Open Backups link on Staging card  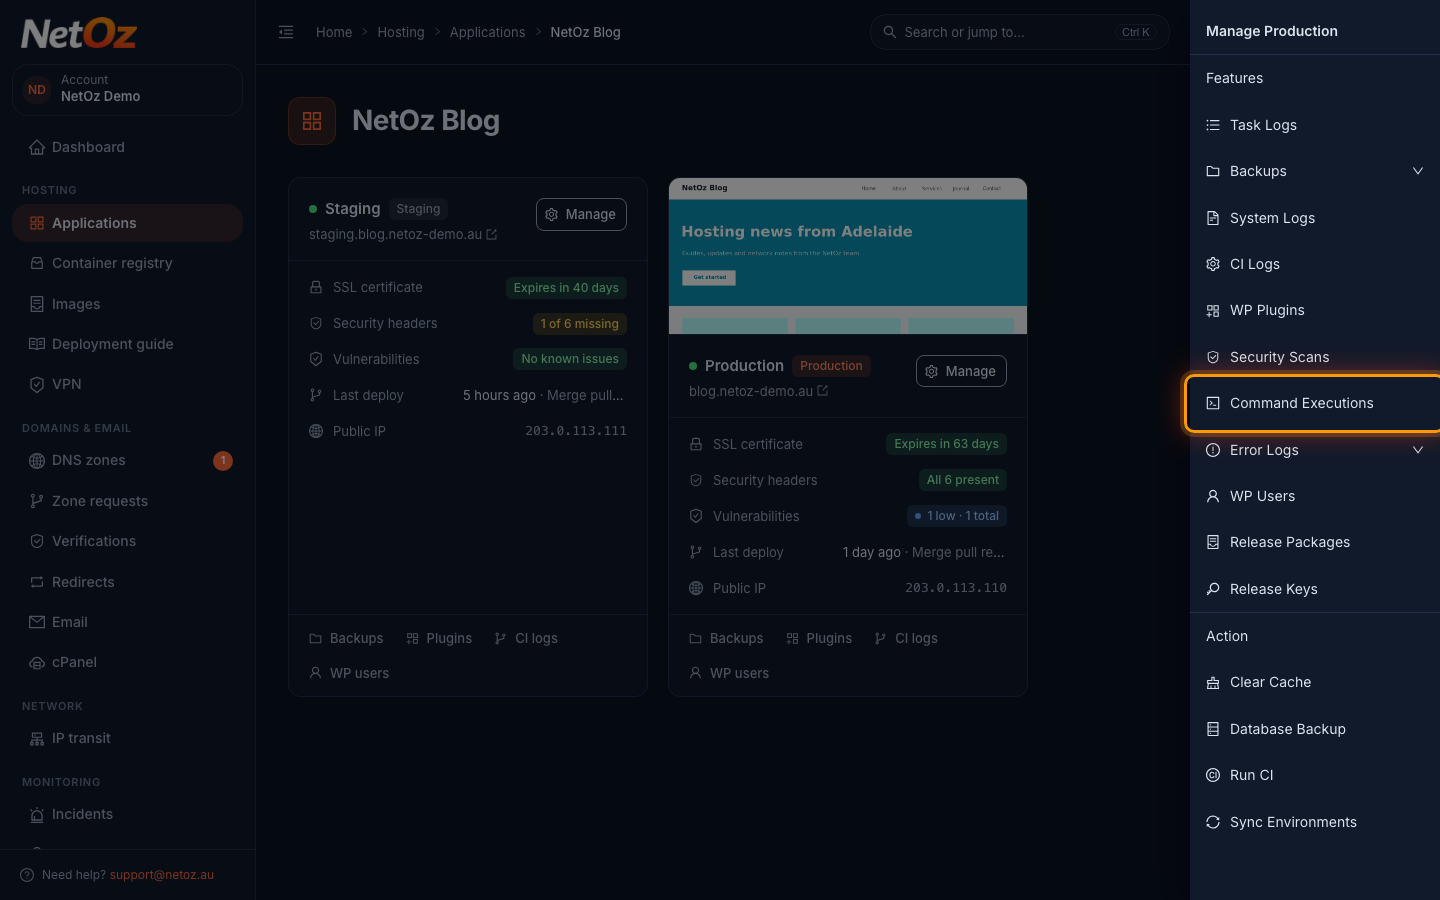coord(346,638)
